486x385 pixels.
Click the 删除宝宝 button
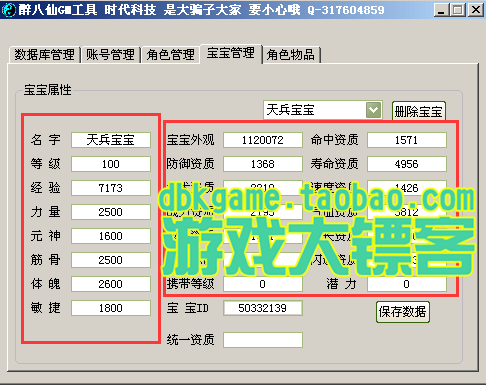[419, 111]
